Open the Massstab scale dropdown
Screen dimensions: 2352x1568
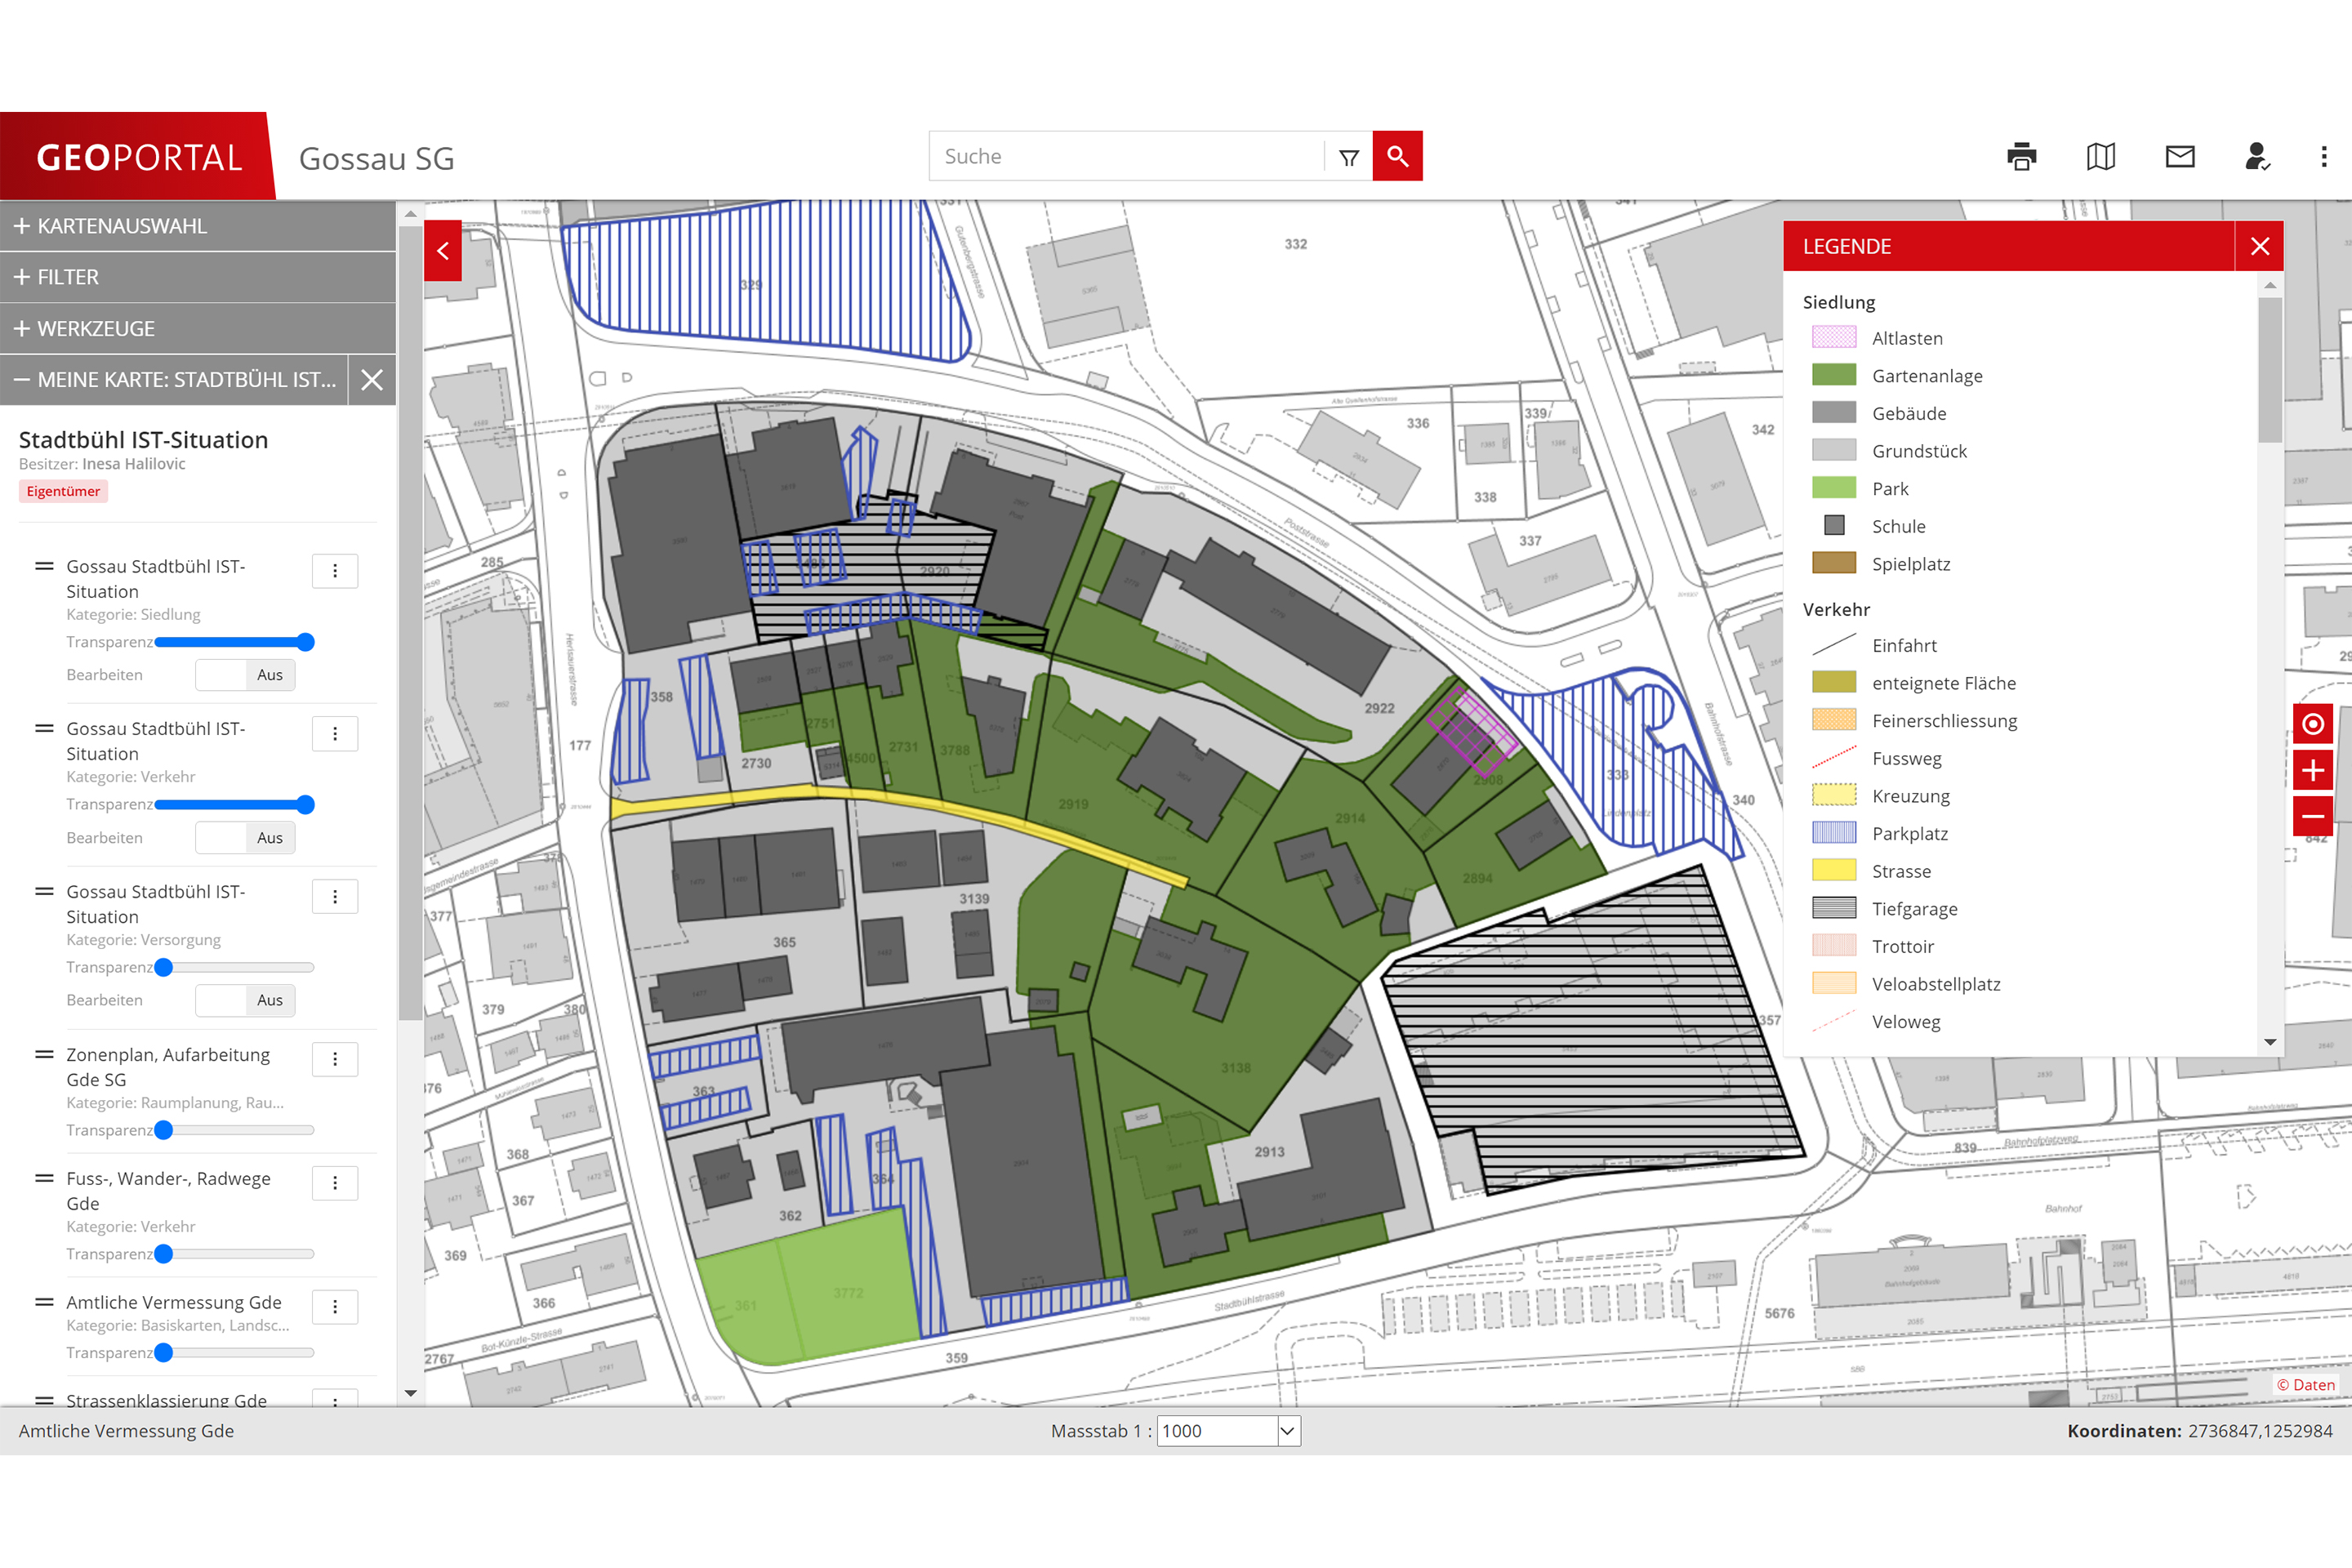[x=1287, y=1431]
